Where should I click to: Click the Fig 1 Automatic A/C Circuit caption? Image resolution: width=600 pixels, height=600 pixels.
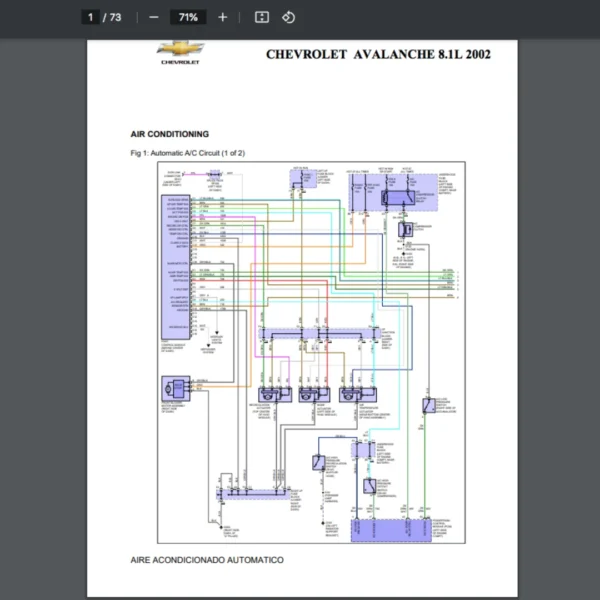point(187,153)
